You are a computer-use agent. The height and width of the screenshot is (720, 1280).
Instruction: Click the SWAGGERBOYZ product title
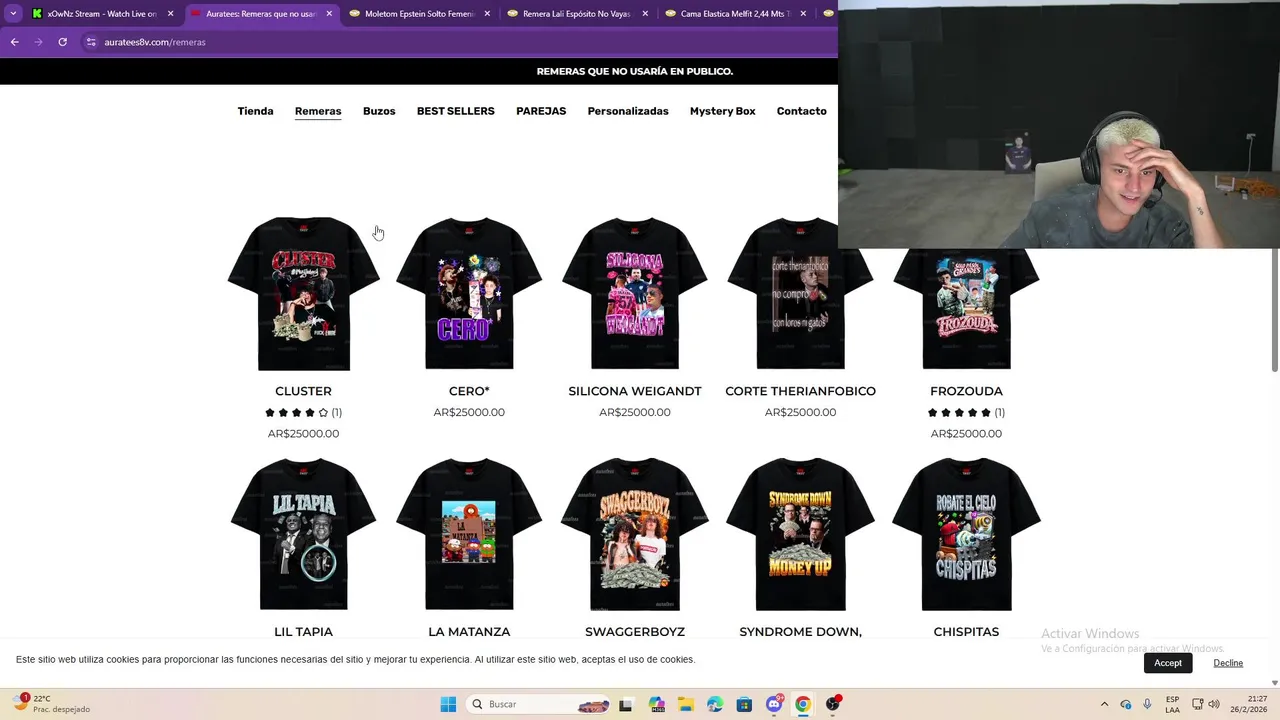pos(635,632)
